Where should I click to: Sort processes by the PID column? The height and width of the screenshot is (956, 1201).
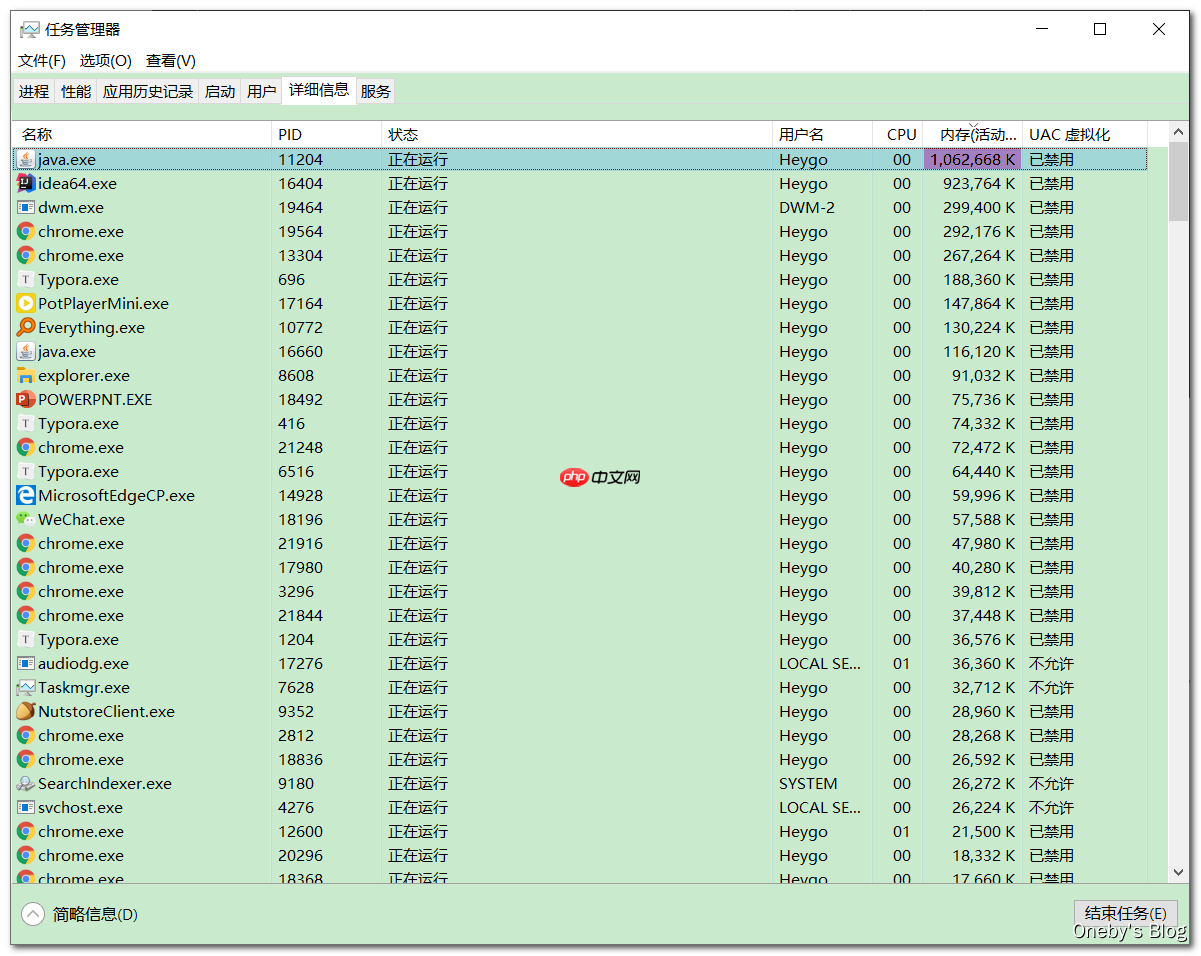(290, 134)
